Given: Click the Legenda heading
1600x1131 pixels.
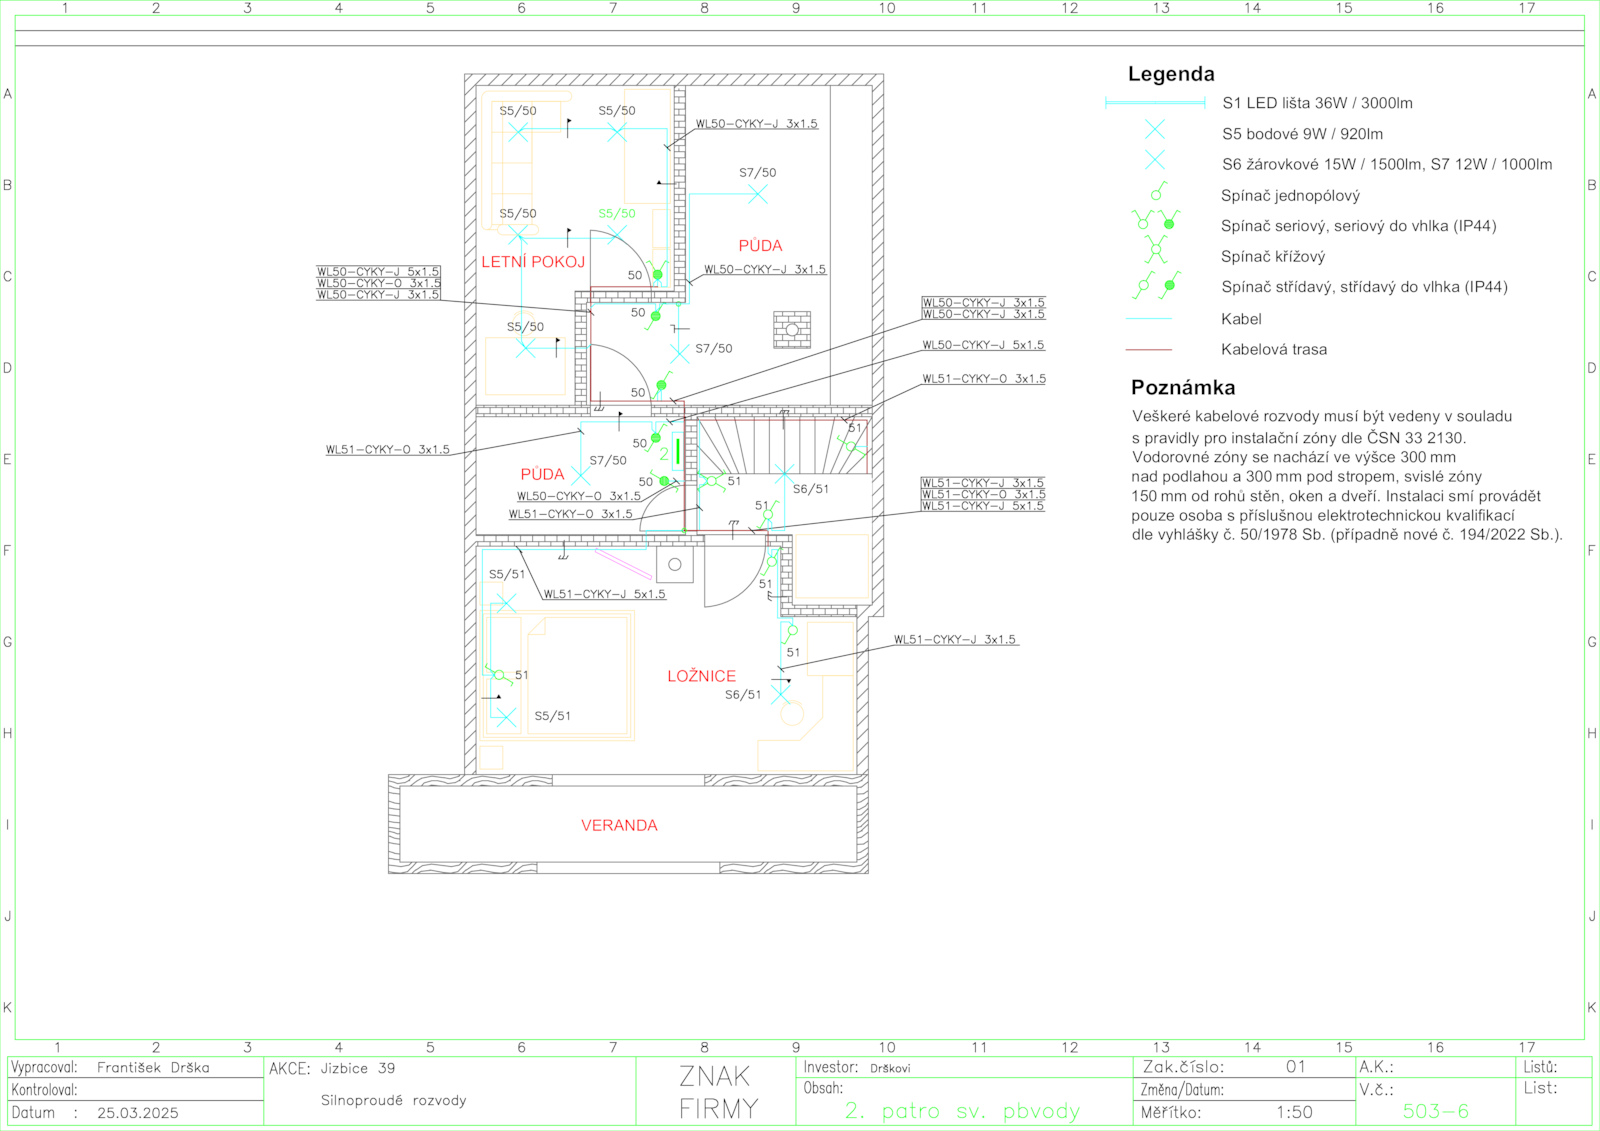Looking at the screenshot, I should (1171, 74).
